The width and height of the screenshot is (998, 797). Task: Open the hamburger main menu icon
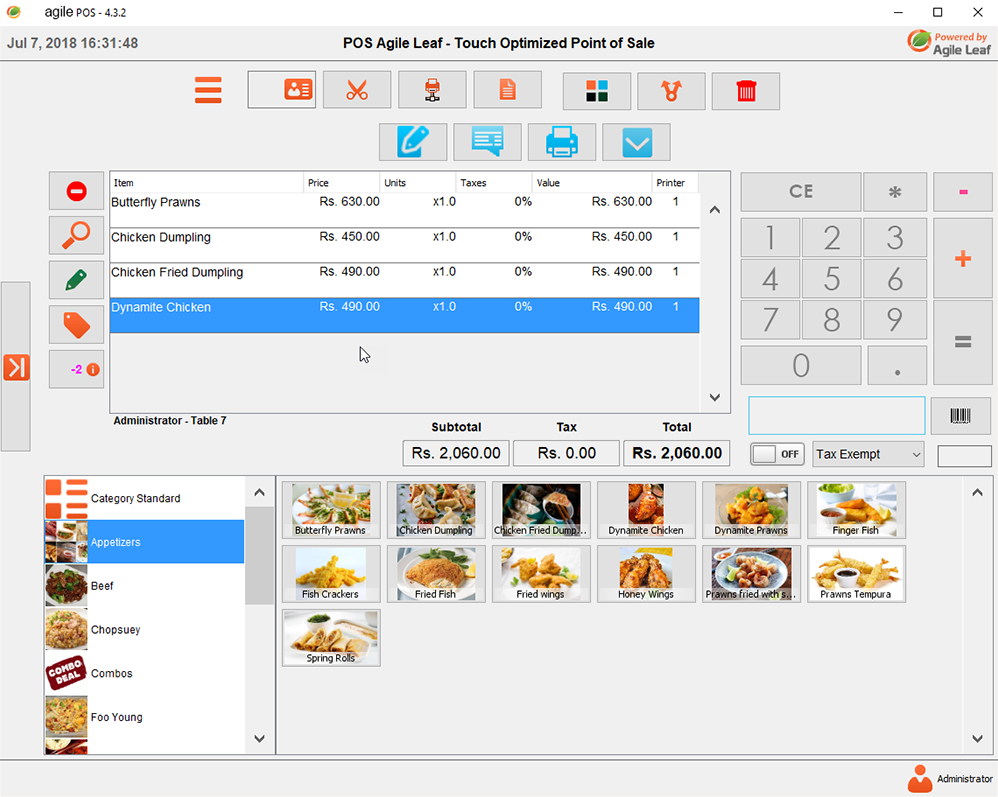pos(208,90)
